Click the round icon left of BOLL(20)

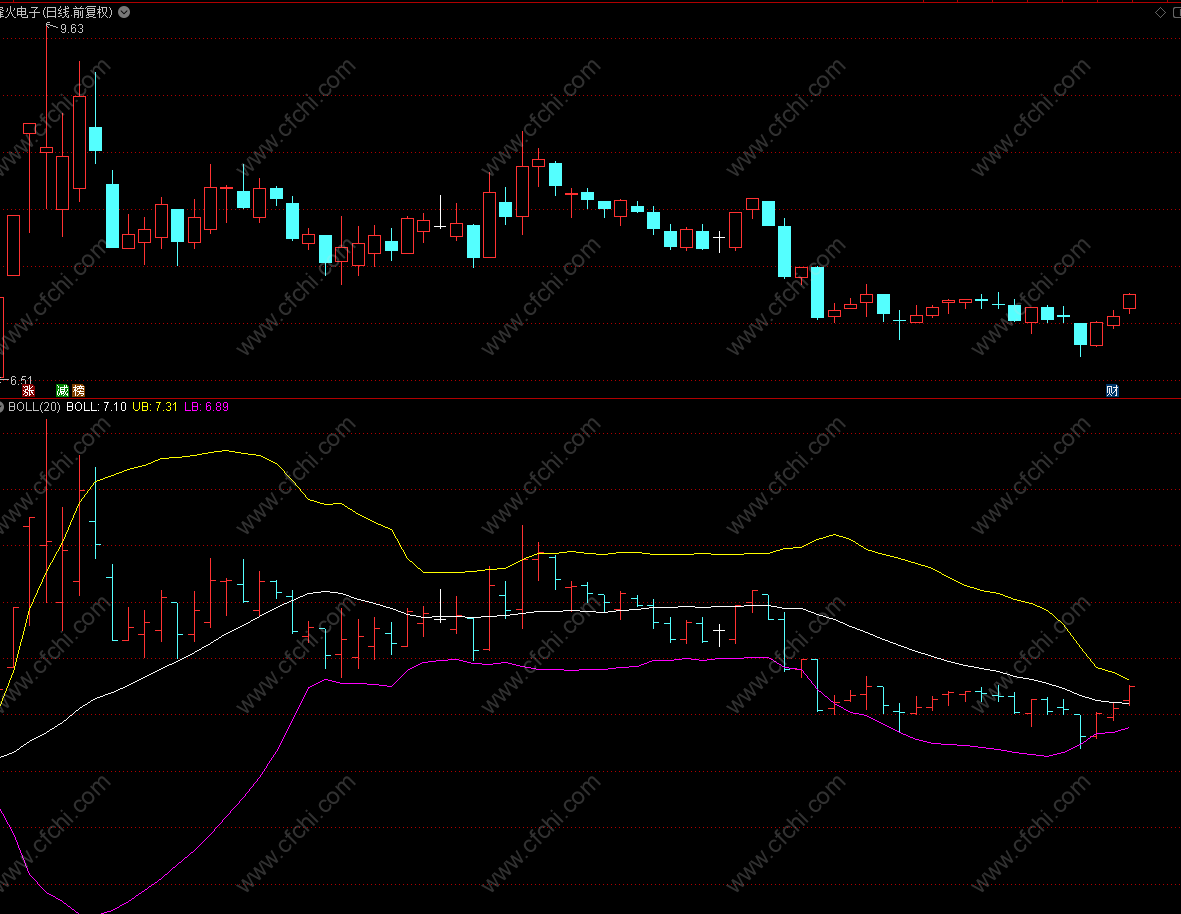[x=2, y=407]
